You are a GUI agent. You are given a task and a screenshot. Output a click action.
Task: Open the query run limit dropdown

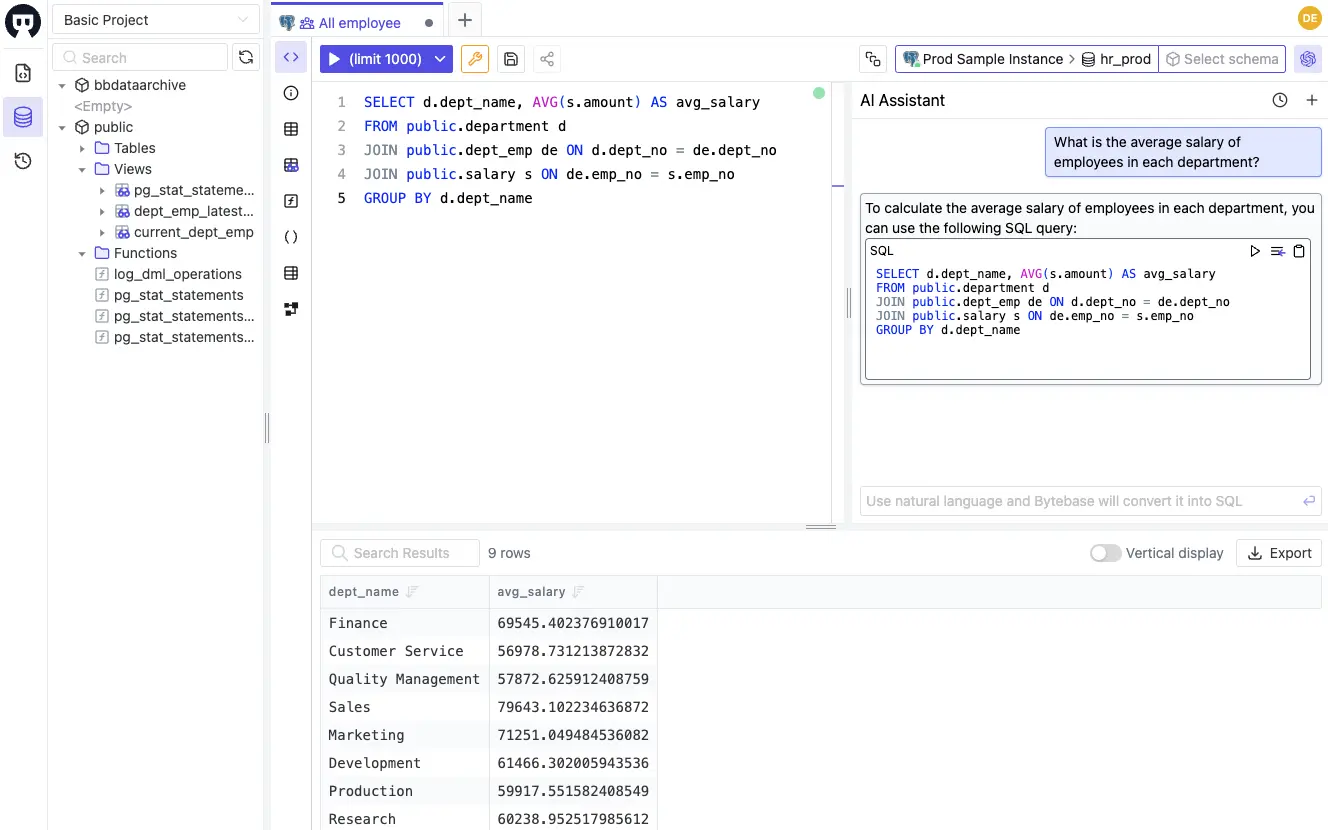(x=440, y=59)
